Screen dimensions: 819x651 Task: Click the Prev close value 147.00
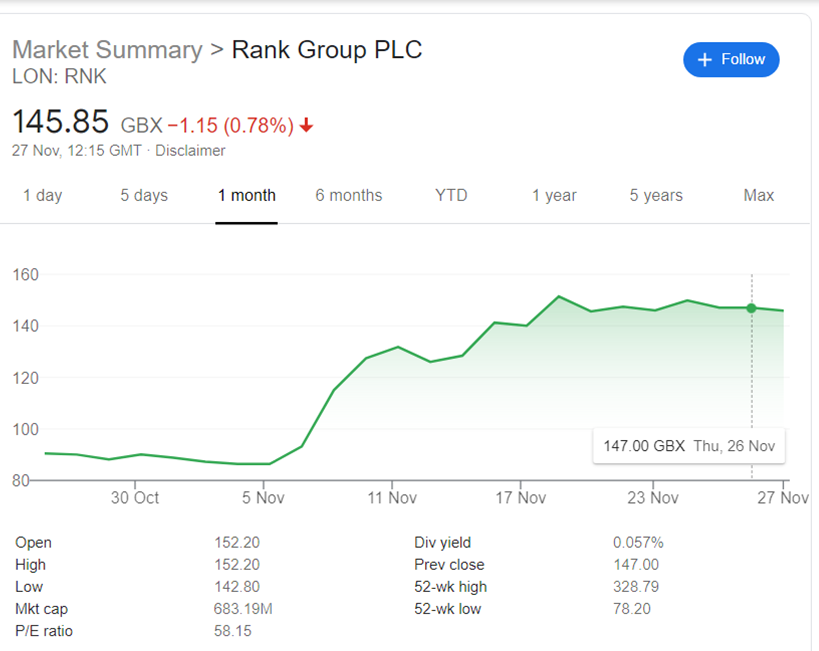(x=636, y=564)
